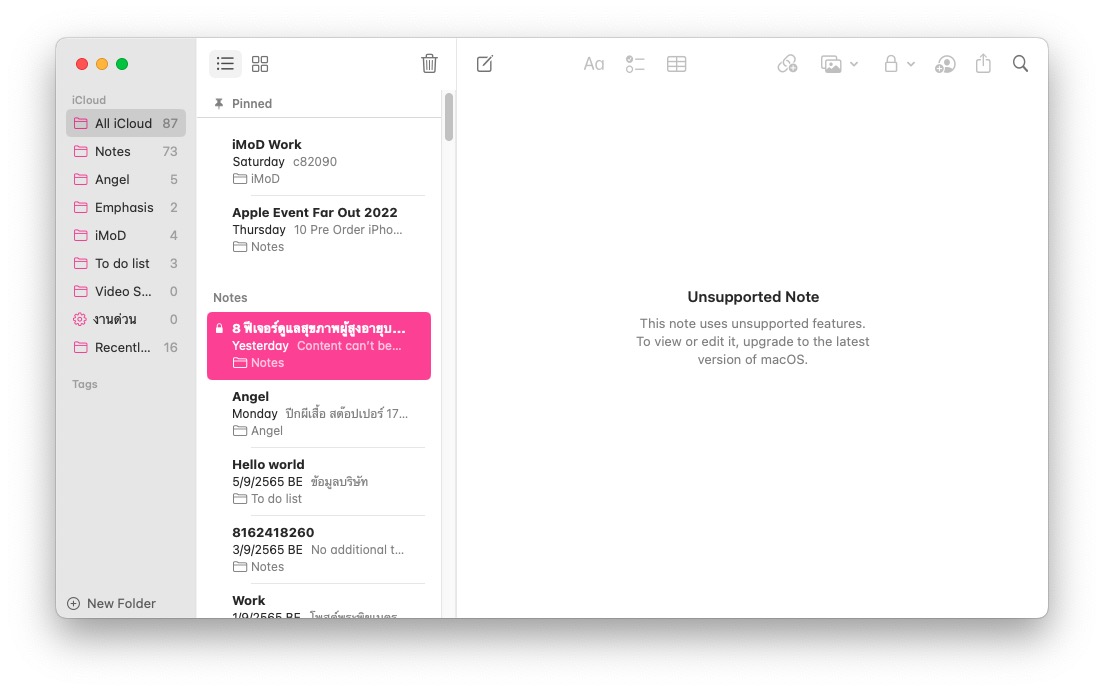Switch to list view

pos(225,64)
